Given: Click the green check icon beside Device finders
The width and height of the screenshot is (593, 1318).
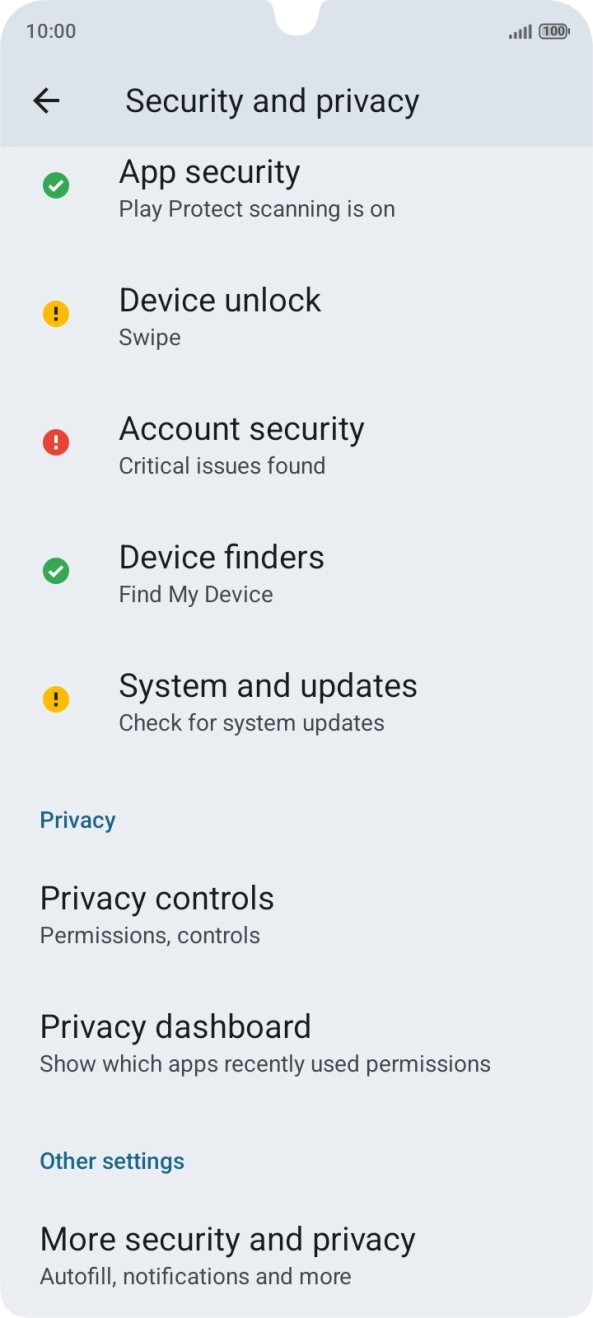Looking at the screenshot, I should coord(56,570).
